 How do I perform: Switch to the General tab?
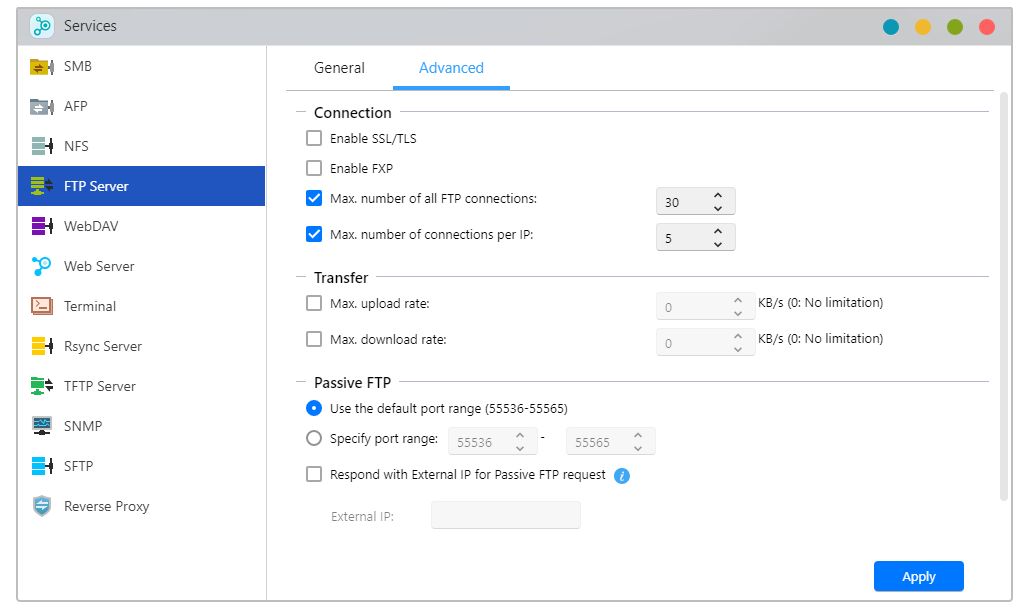click(339, 68)
